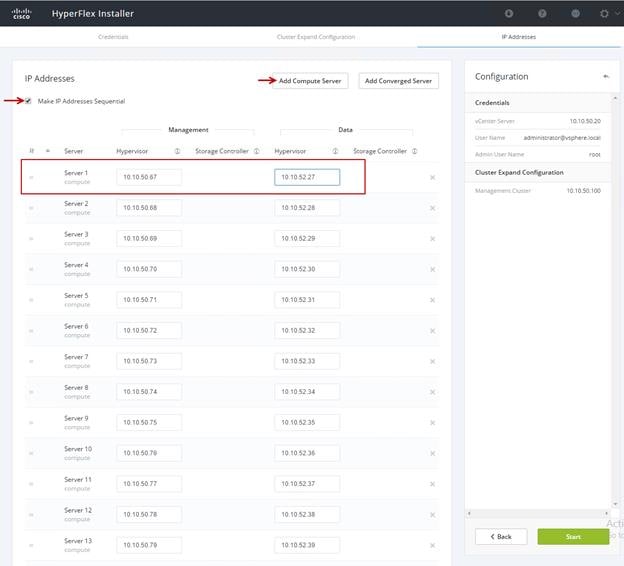This screenshot has height=566, width=624.
Task: Select the IP Addresses tab
Action: 519,37
